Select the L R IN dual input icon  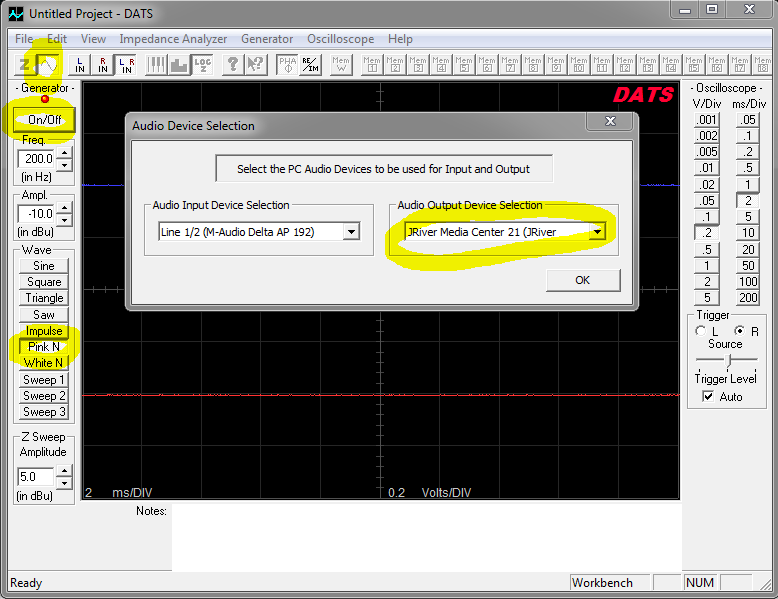pos(126,65)
